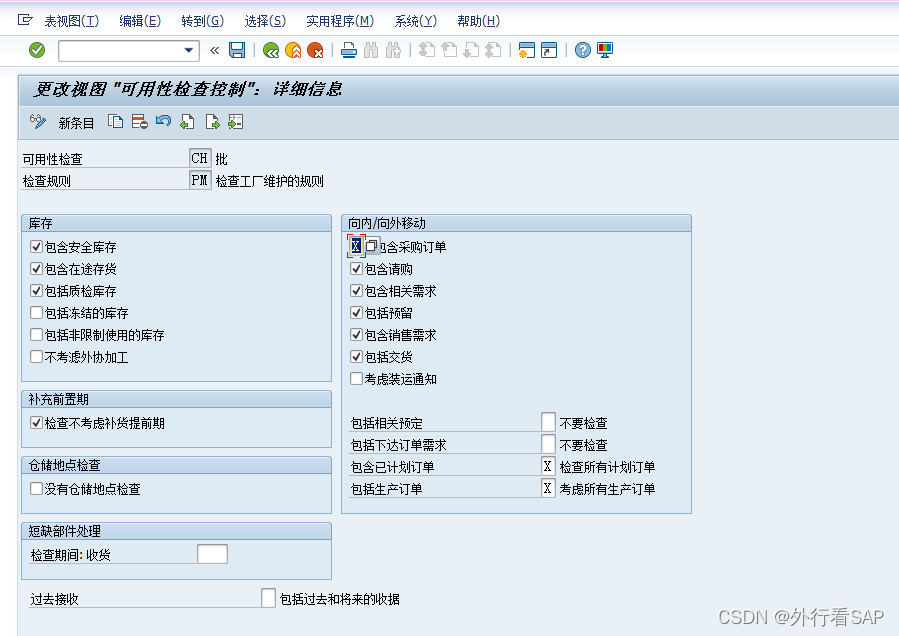Click the Find binoculars icon
Viewport: 899px width, 636px height.
coord(371,50)
